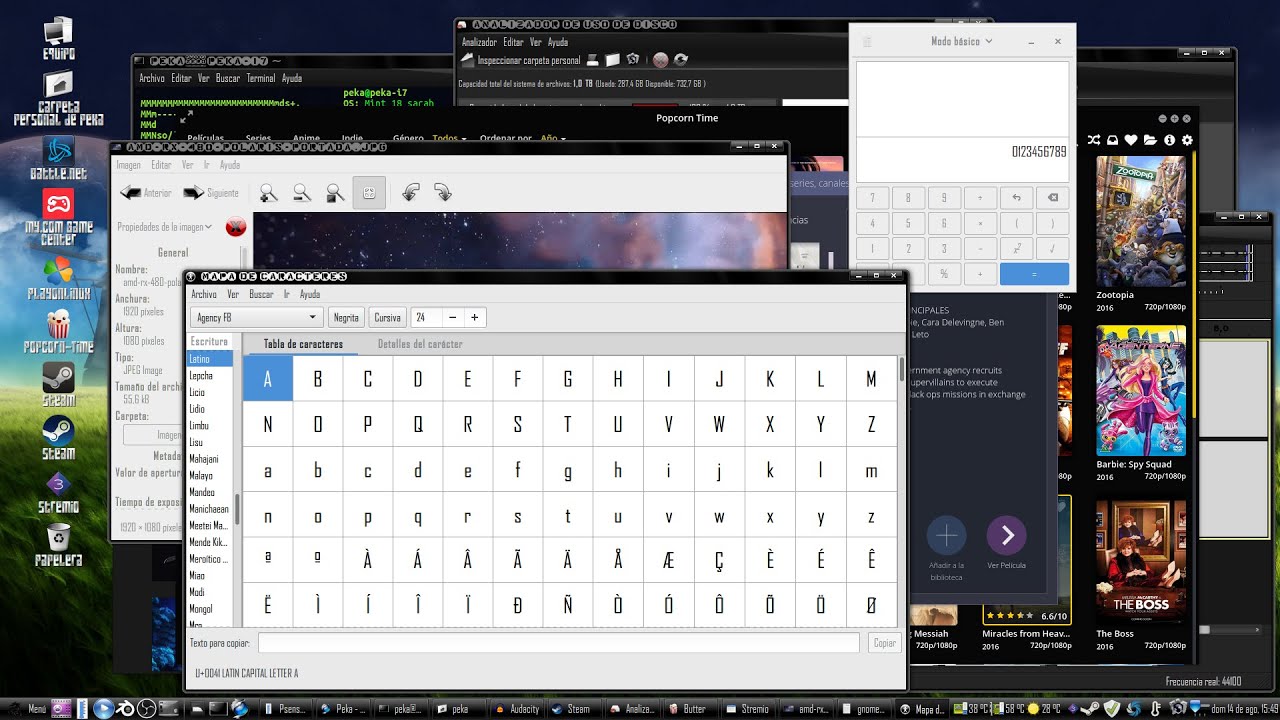Image resolution: width=1280 pixels, height=720 pixels.
Task: Open Agency FB font dropdown
Action: [256, 317]
